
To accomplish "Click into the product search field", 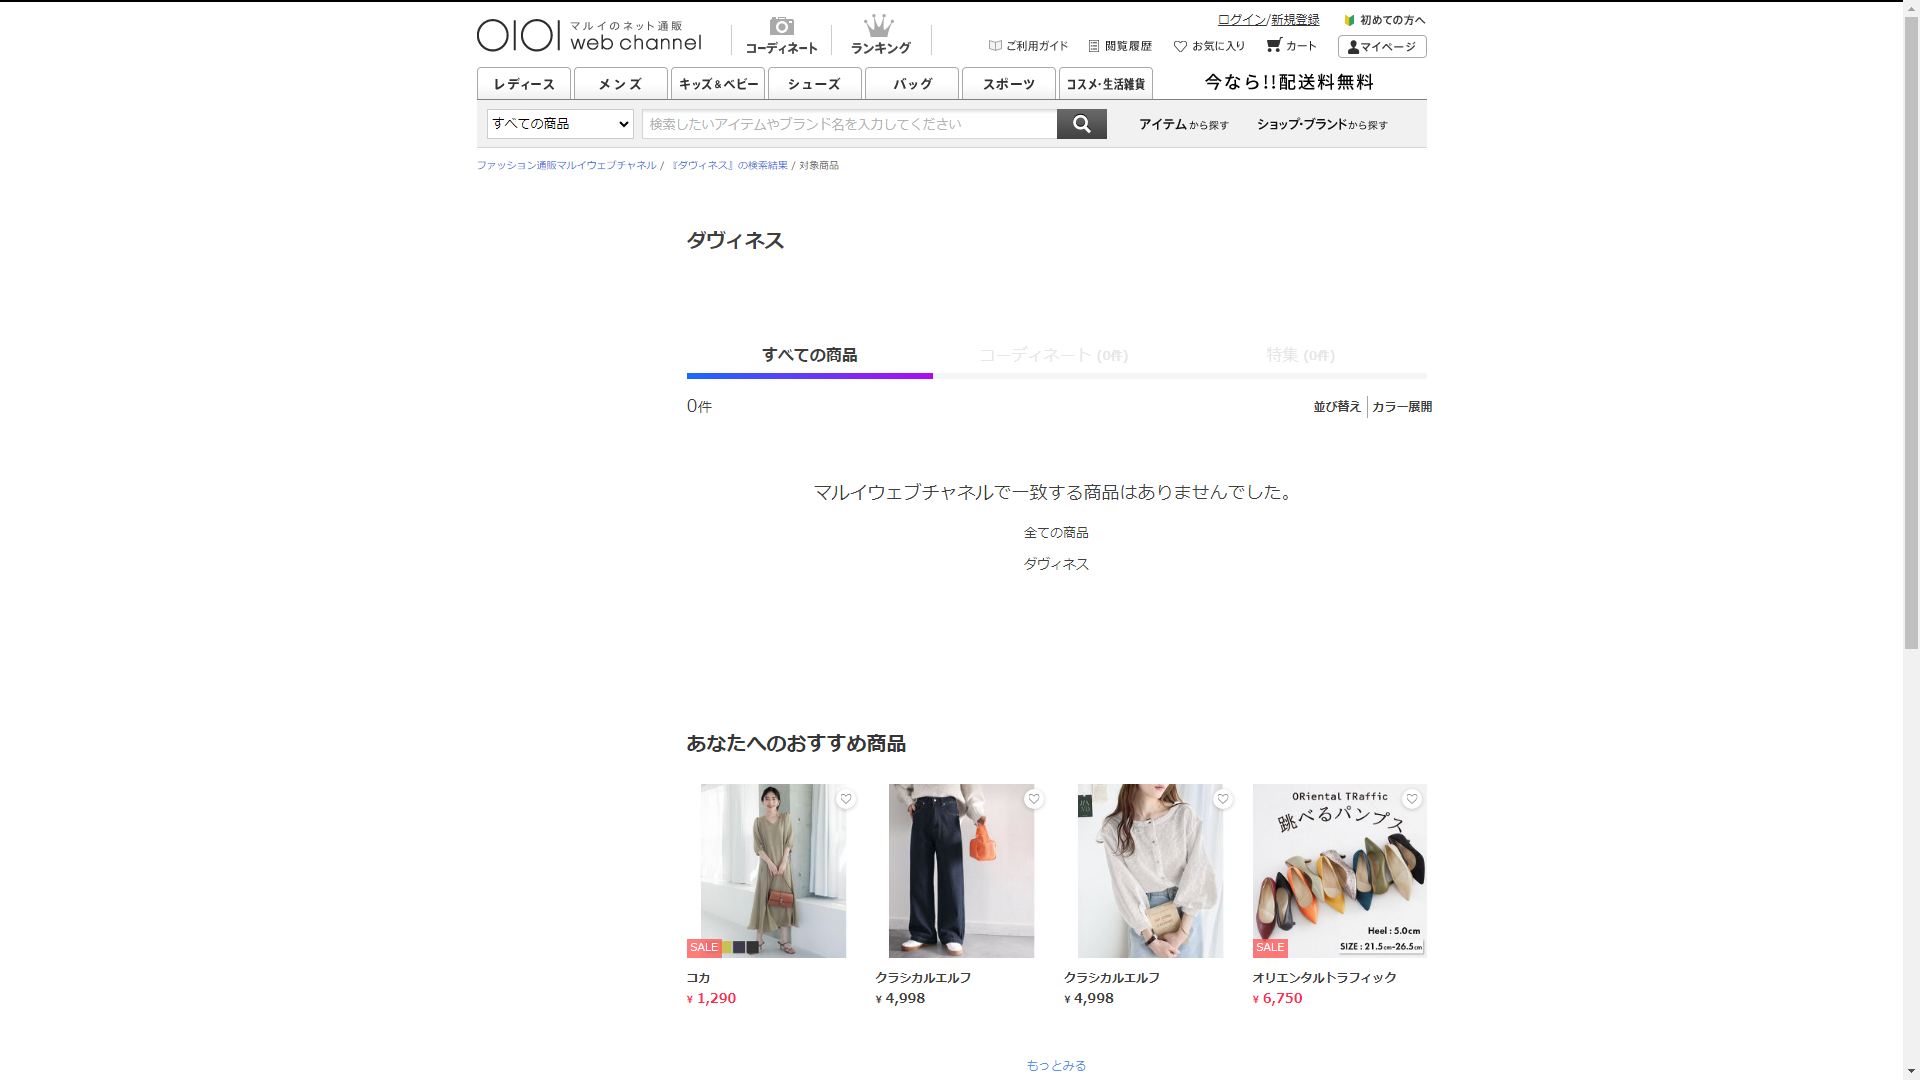I will pos(848,124).
